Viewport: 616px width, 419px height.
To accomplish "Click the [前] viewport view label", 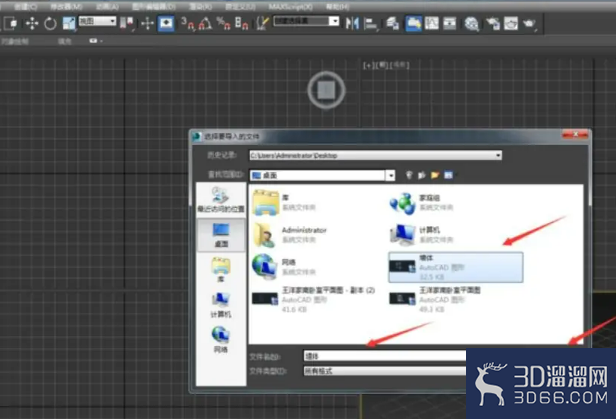I will pyautogui.click(x=382, y=65).
